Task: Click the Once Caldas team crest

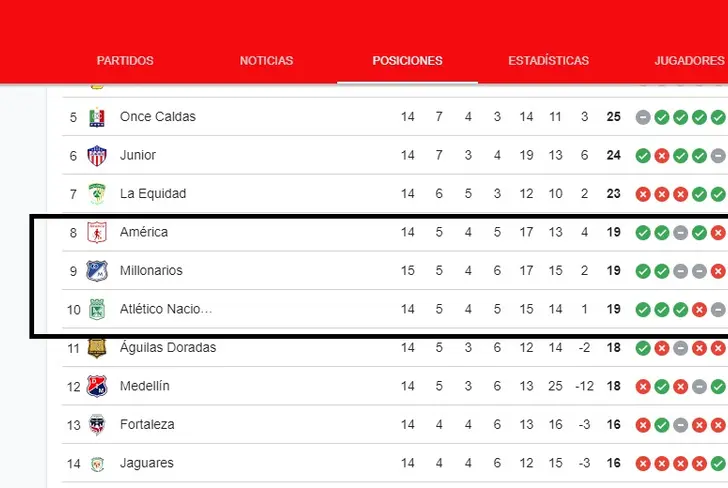Action: click(97, 117)
